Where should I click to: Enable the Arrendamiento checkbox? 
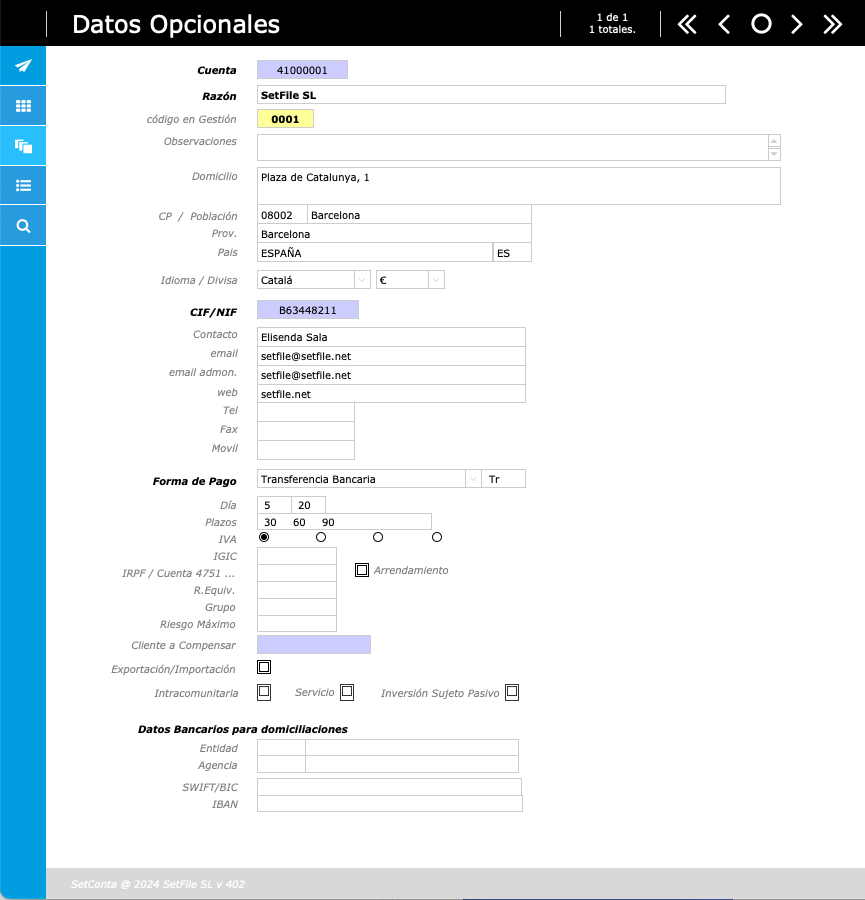coord(362,570)
